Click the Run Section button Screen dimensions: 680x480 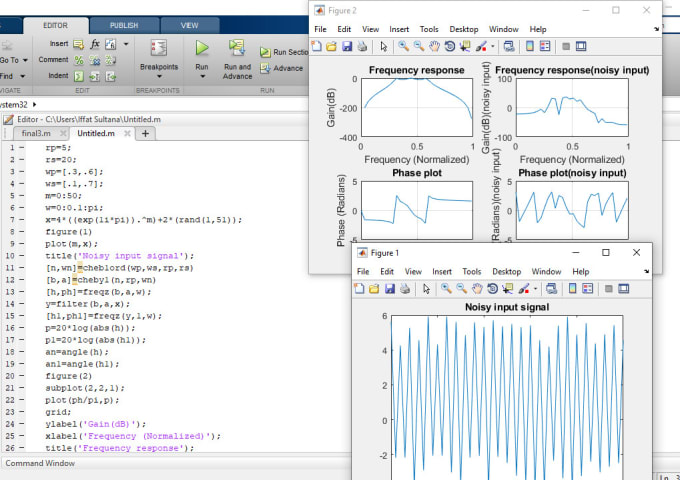tap(284, 52)
